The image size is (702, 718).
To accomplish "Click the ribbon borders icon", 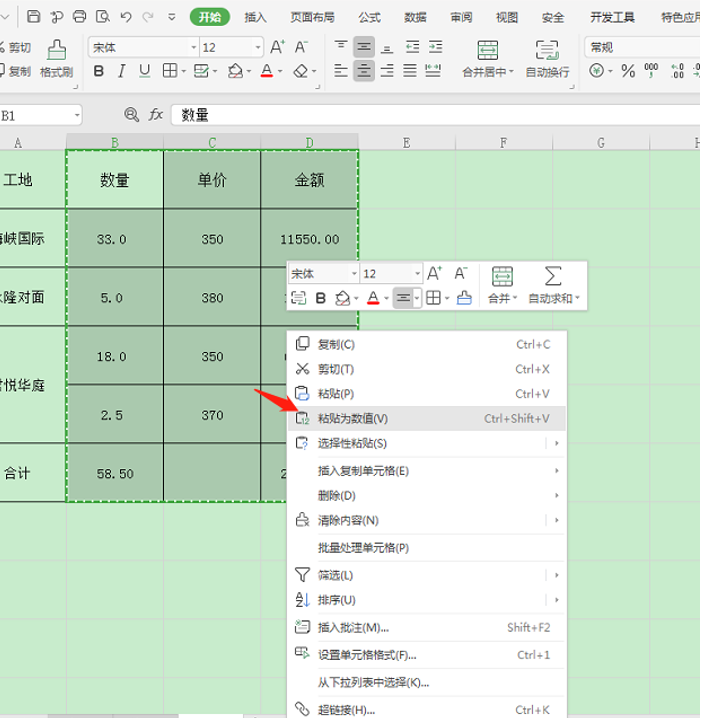I will (x=170, y=71).
